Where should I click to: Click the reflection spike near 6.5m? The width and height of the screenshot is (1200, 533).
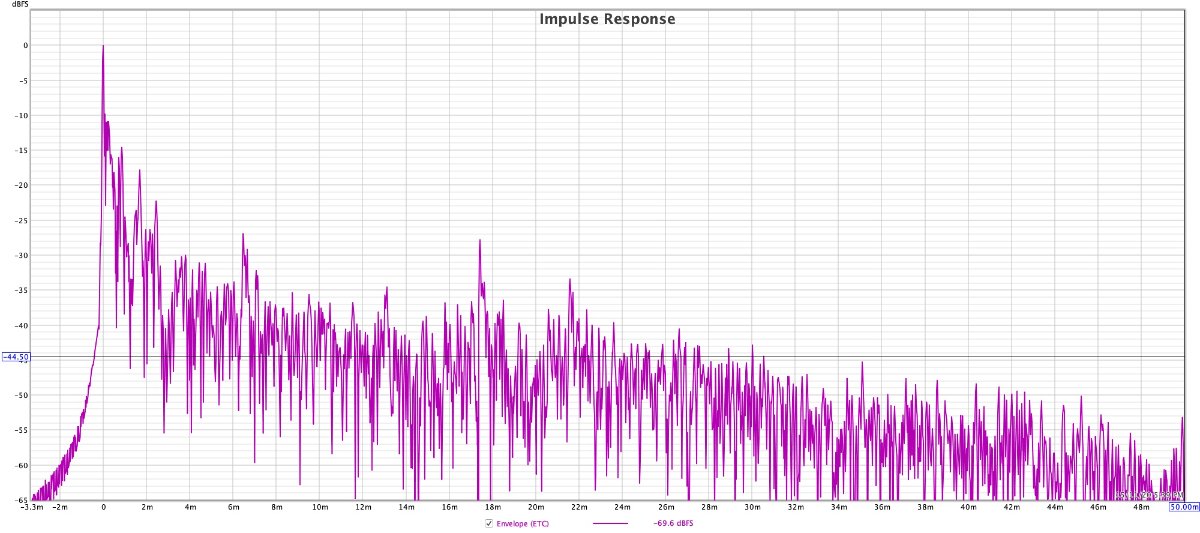[243, 236]
